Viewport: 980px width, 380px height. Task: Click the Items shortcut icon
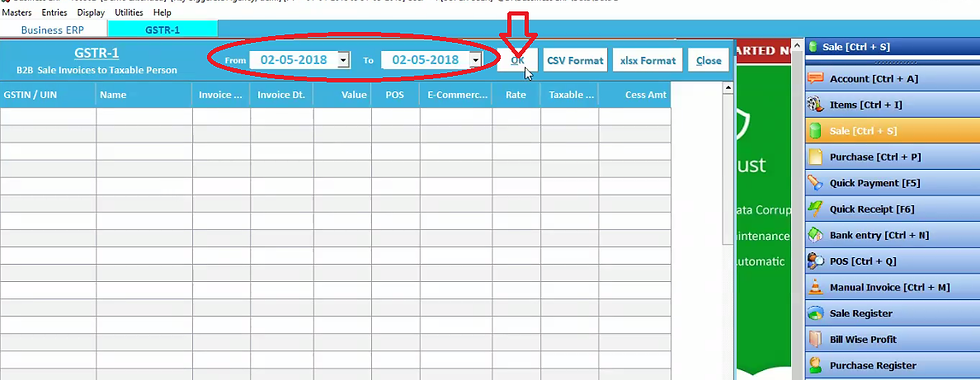[x=815, y=104]
